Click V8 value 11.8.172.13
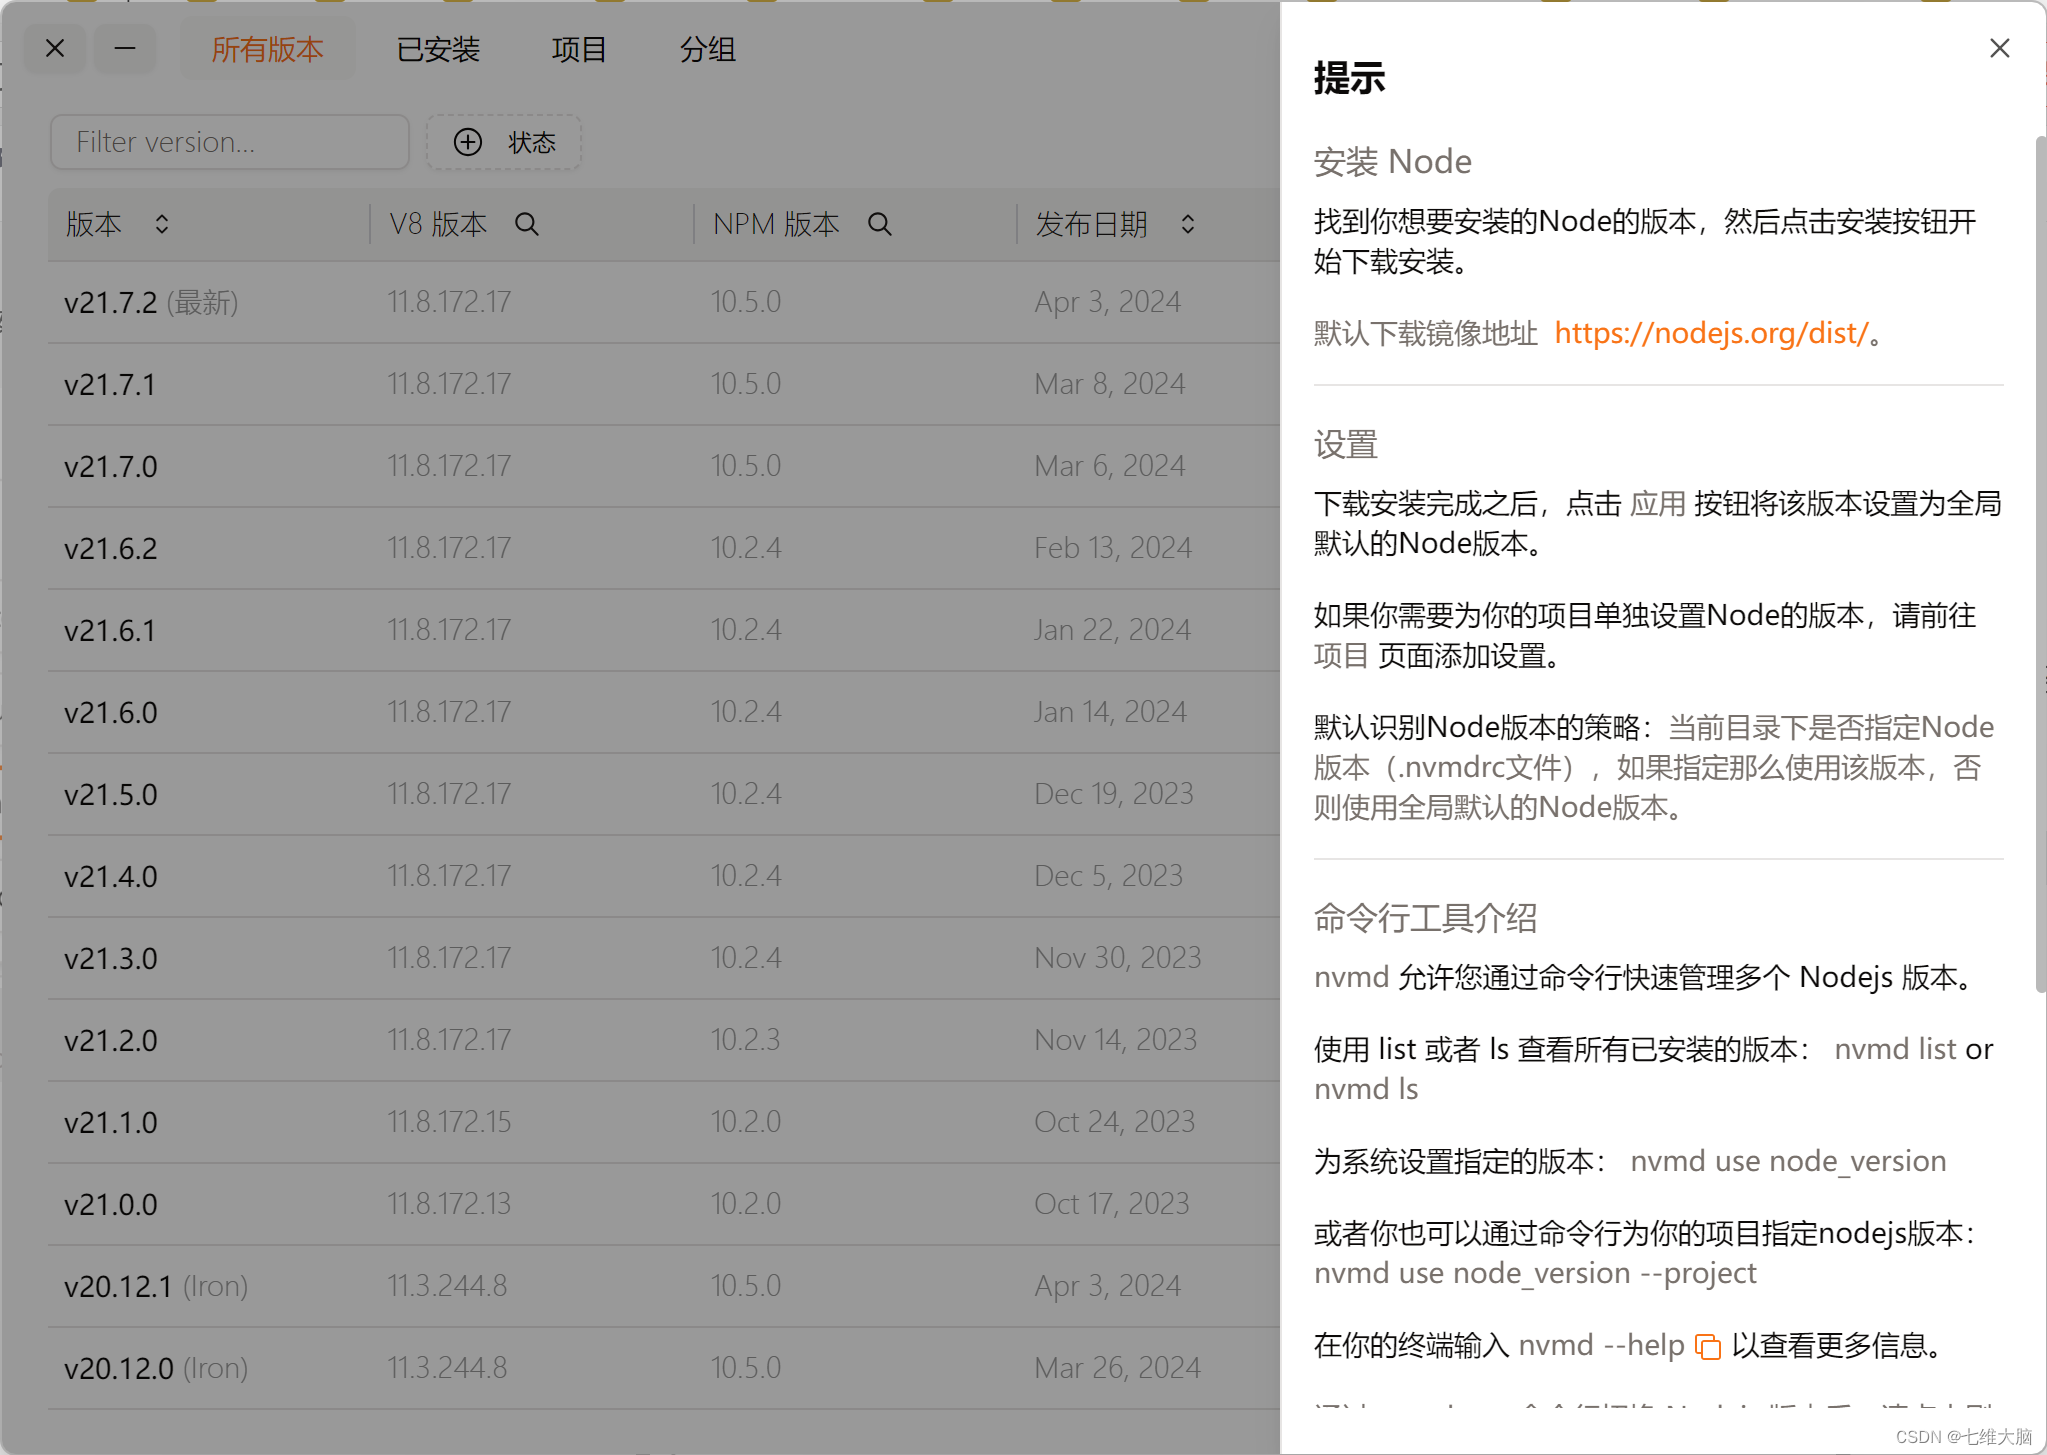 [x=449, y=1204]
